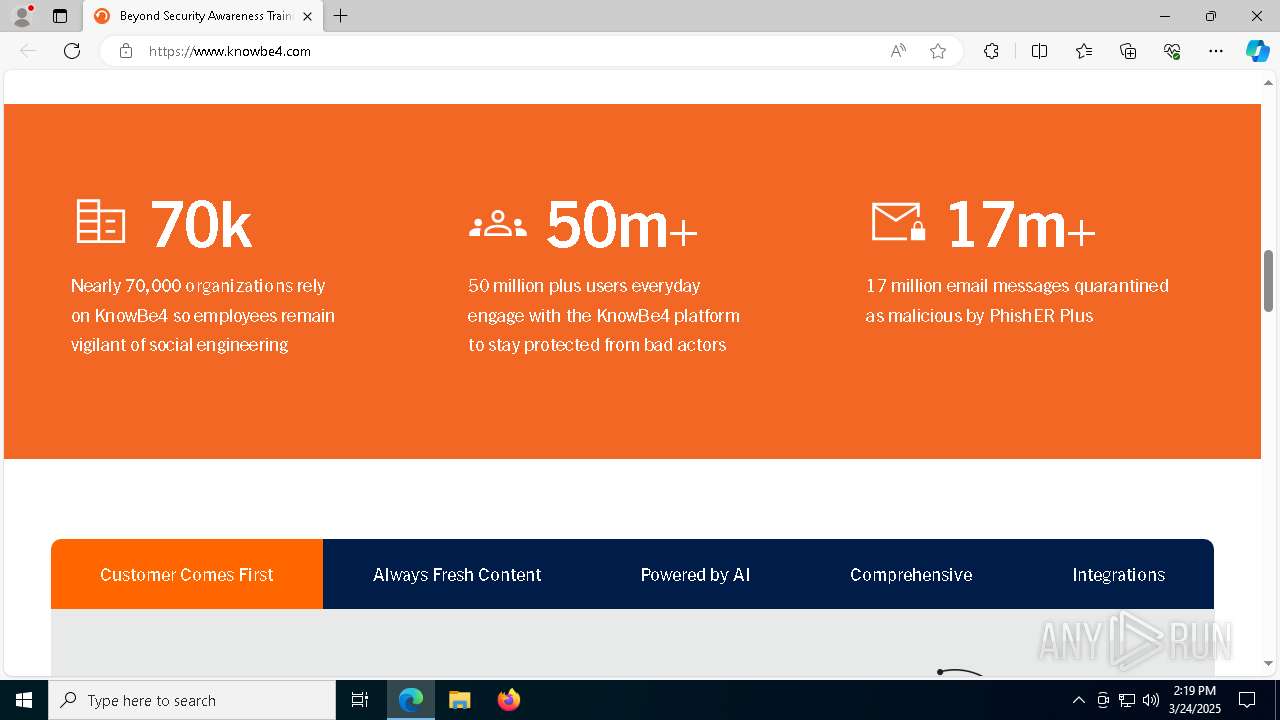
Task: Click the taskbar search box
Action: pyautogui.click(x=192, y=700)
